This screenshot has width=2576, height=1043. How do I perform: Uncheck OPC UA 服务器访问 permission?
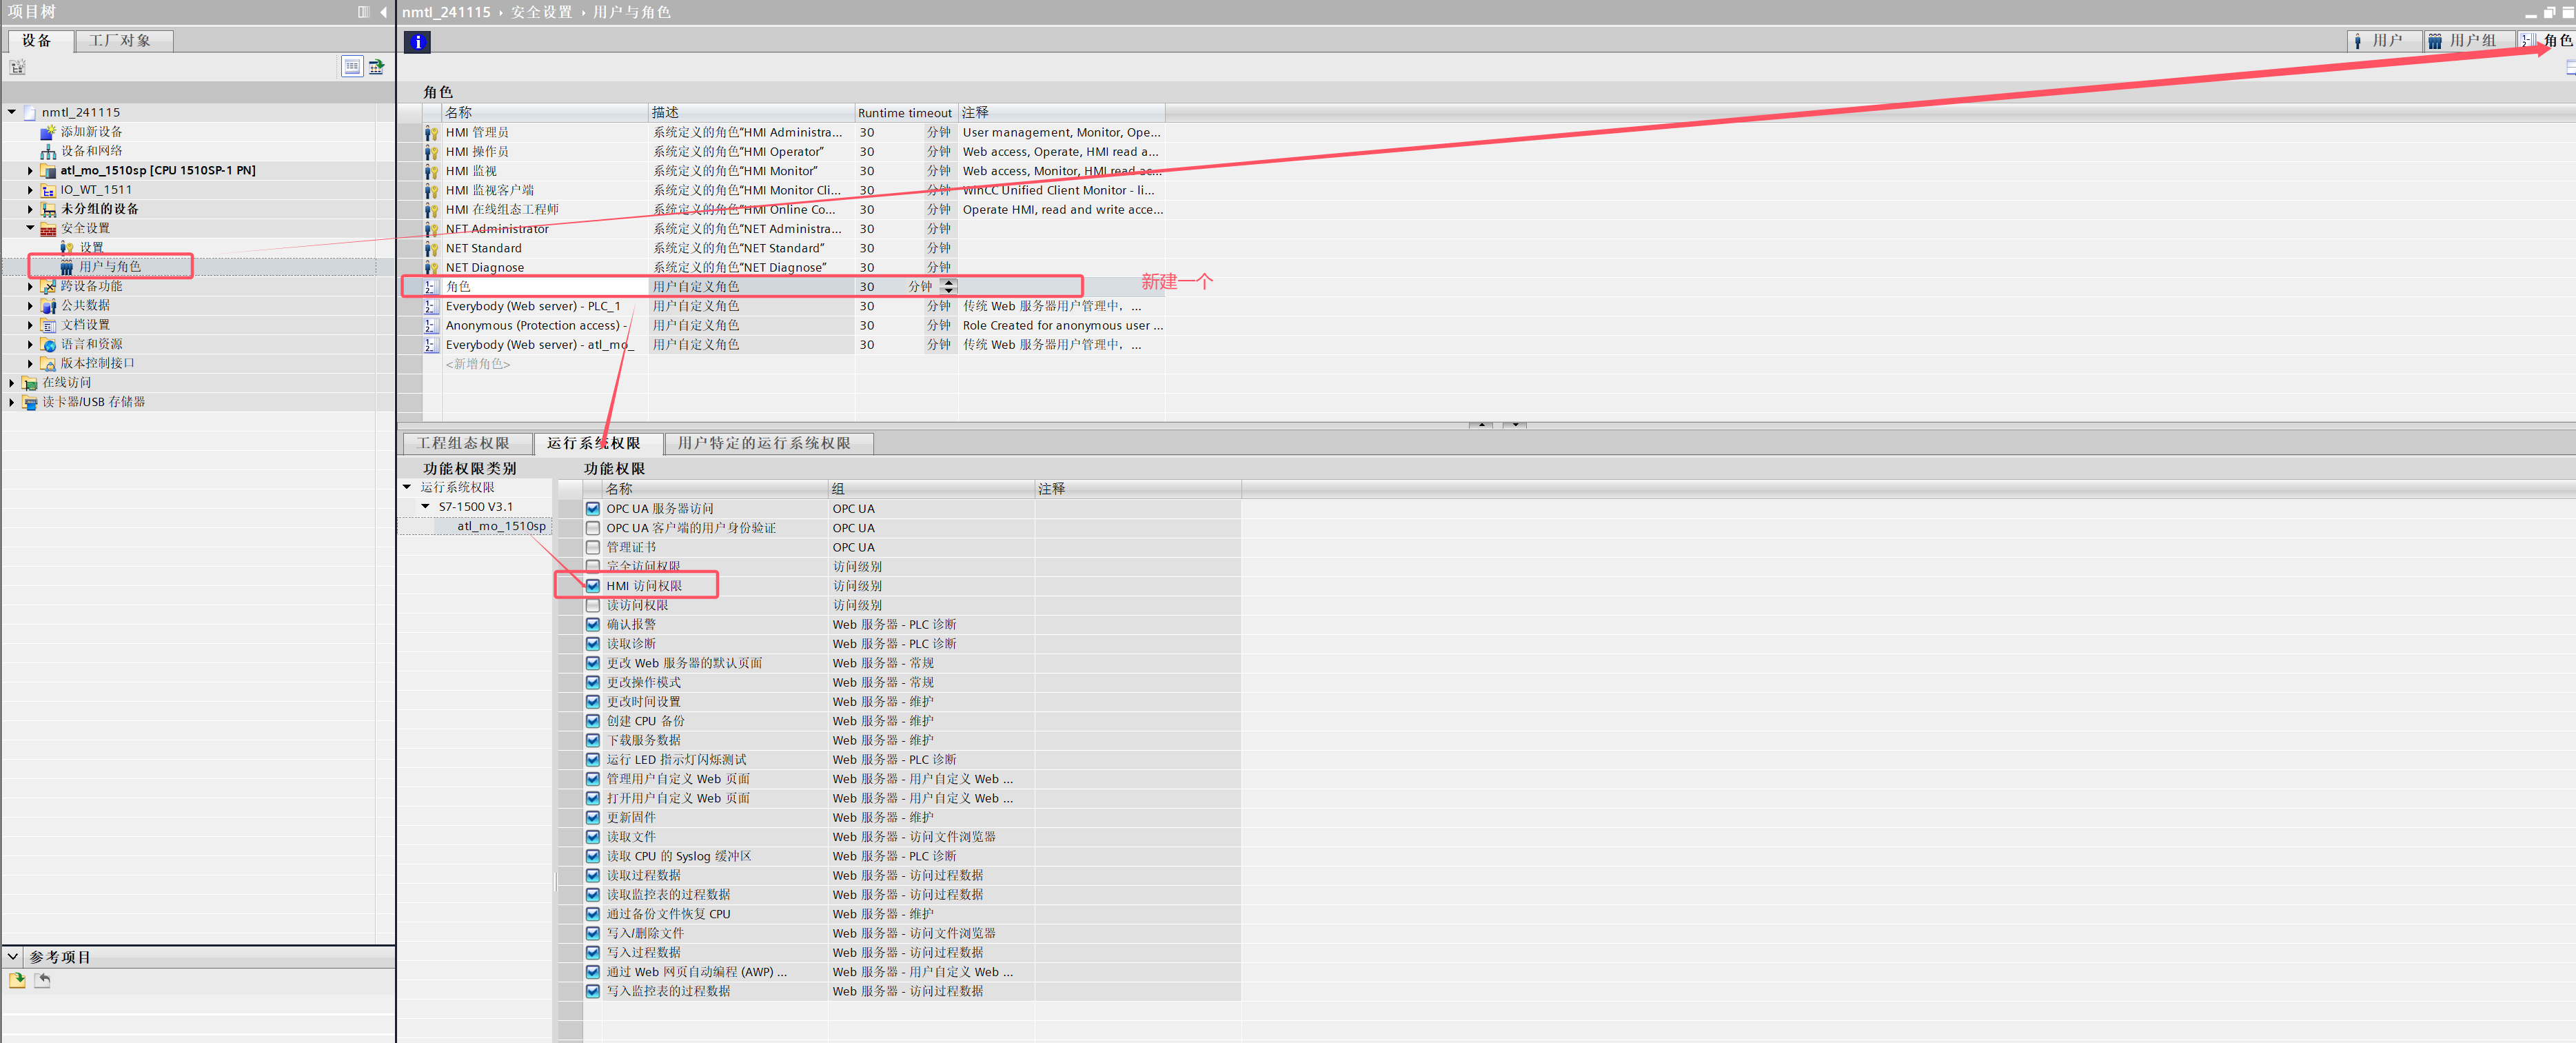[593, 509]
